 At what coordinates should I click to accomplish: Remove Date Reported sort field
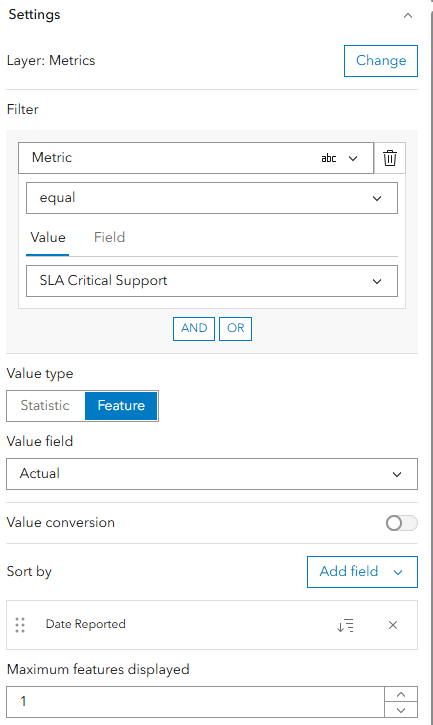coord(393,625)
